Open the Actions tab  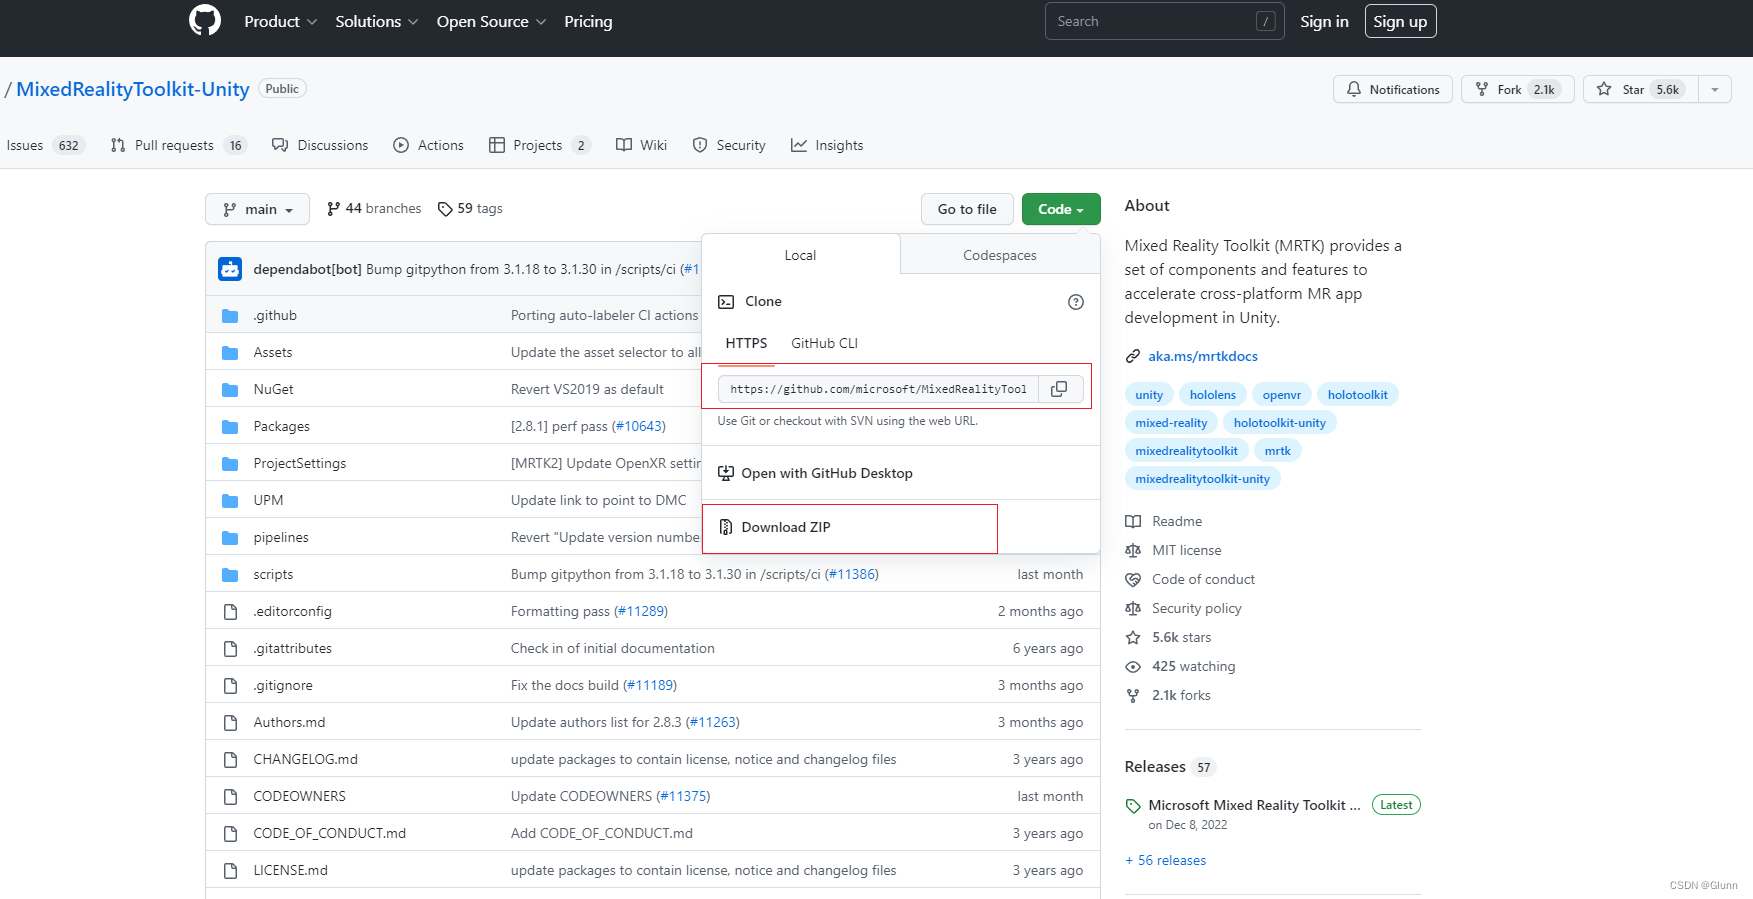[428, 145]
